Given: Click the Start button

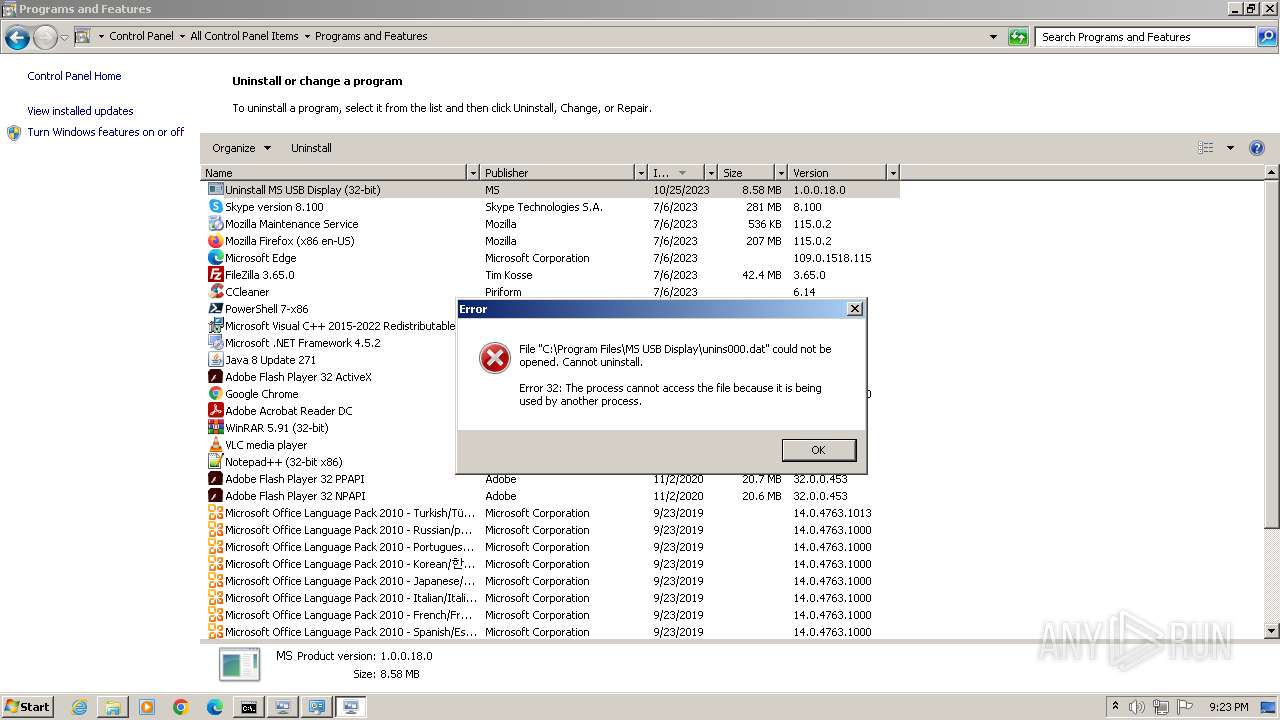Looking at the screenshot, I should [x=28, y=706].
